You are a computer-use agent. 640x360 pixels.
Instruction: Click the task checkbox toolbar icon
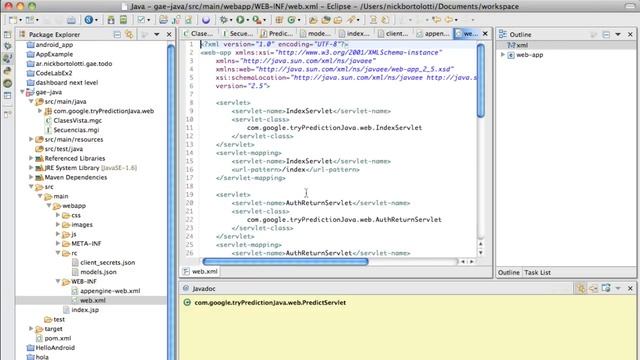point(141,20)
